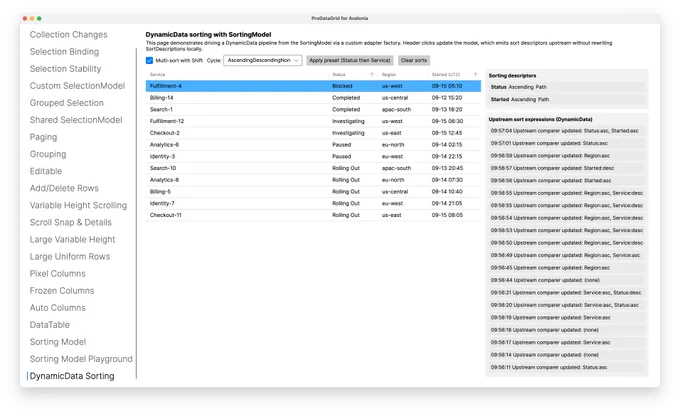Image resolution: width=680 pixels, height=414 pixels.
Task: Select the Identity-7 row
Action: pos(314,203)
